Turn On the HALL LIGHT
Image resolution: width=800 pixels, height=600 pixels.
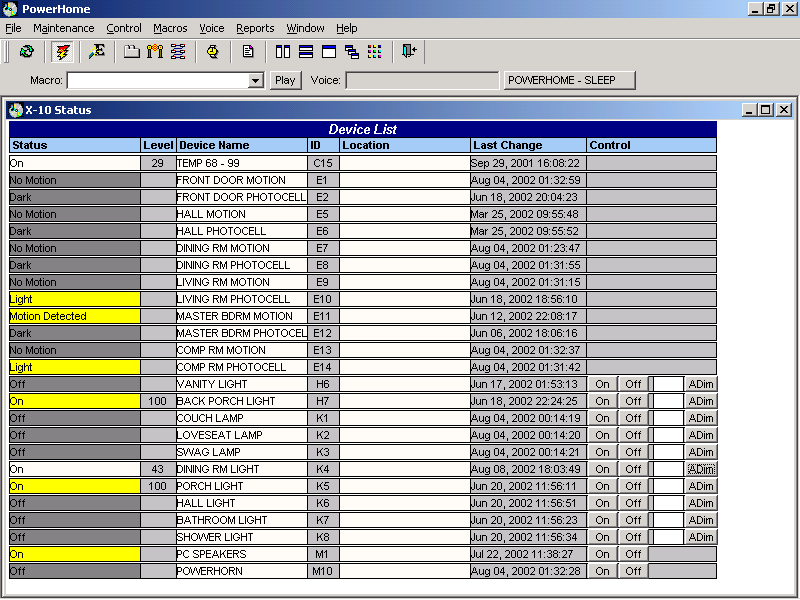603,503
